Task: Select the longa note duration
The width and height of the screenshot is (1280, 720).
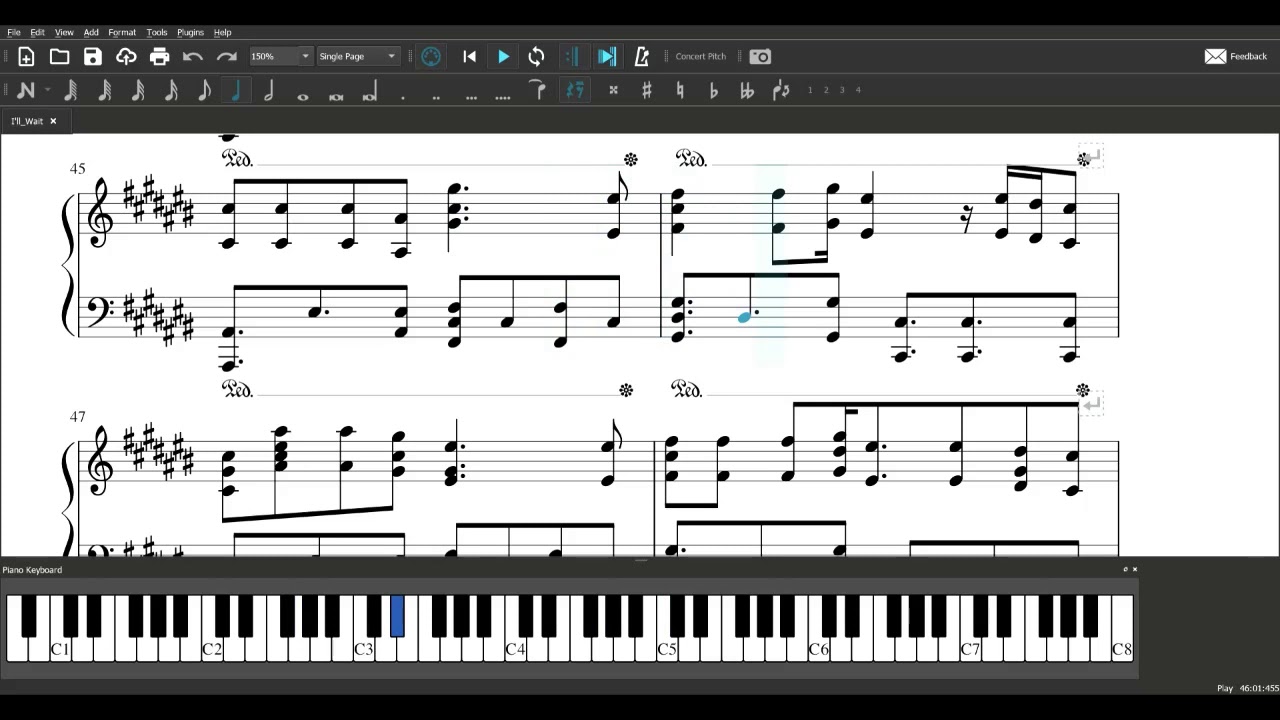Action: click(369, 93)
